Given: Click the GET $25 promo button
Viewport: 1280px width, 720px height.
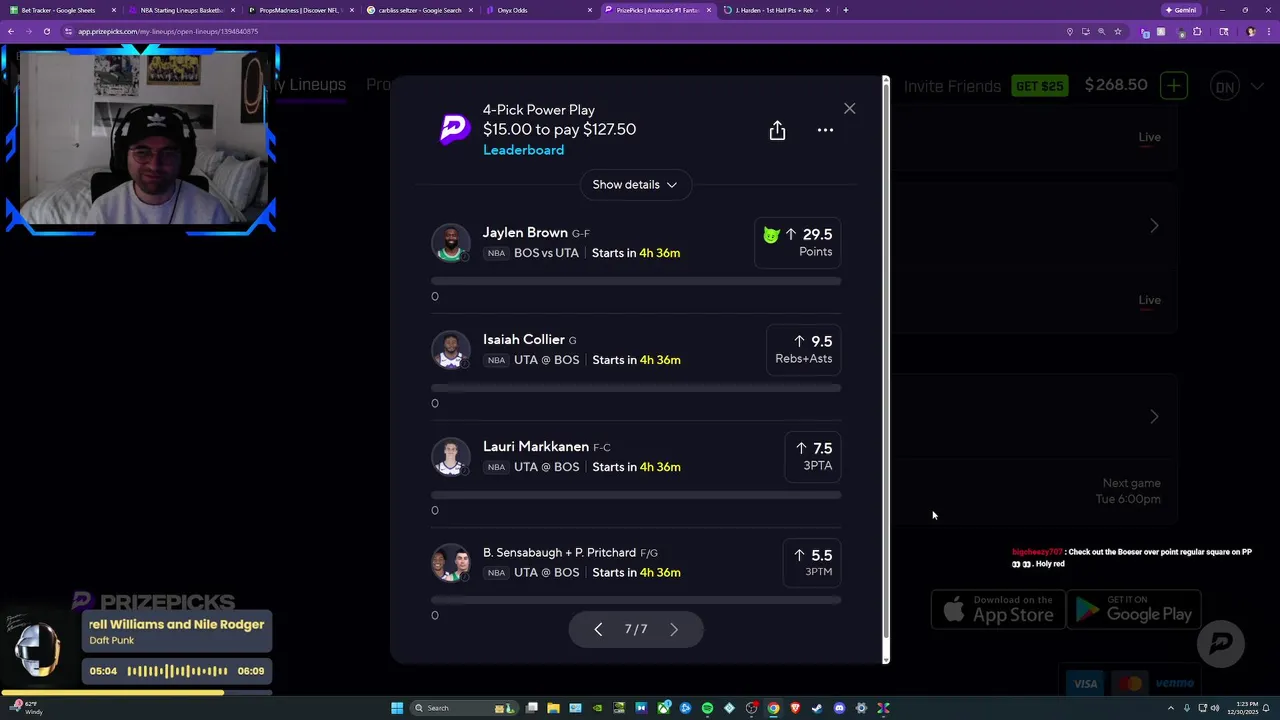Looking at the screenshot, I should [x=1039, y=86].
